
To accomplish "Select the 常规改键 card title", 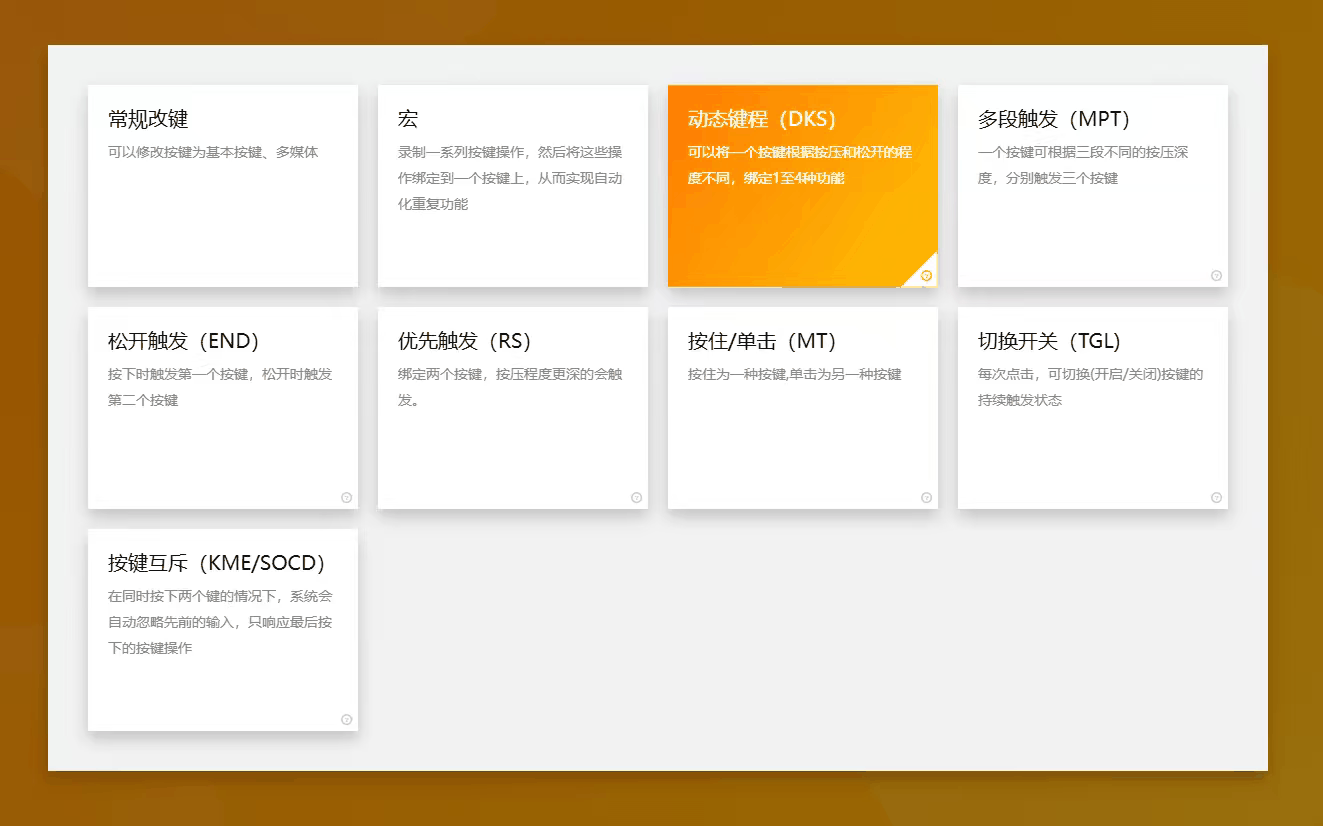I will (148, 119).
